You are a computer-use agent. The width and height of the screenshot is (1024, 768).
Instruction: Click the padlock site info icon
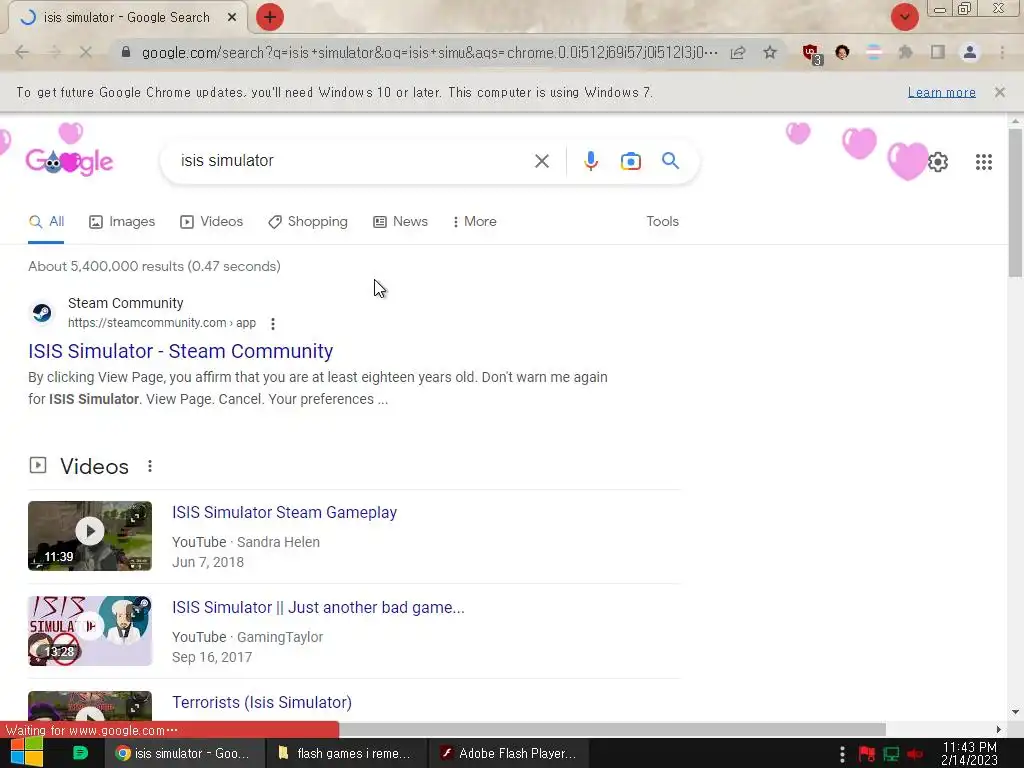pyautogui.click(x=126, y=52)
